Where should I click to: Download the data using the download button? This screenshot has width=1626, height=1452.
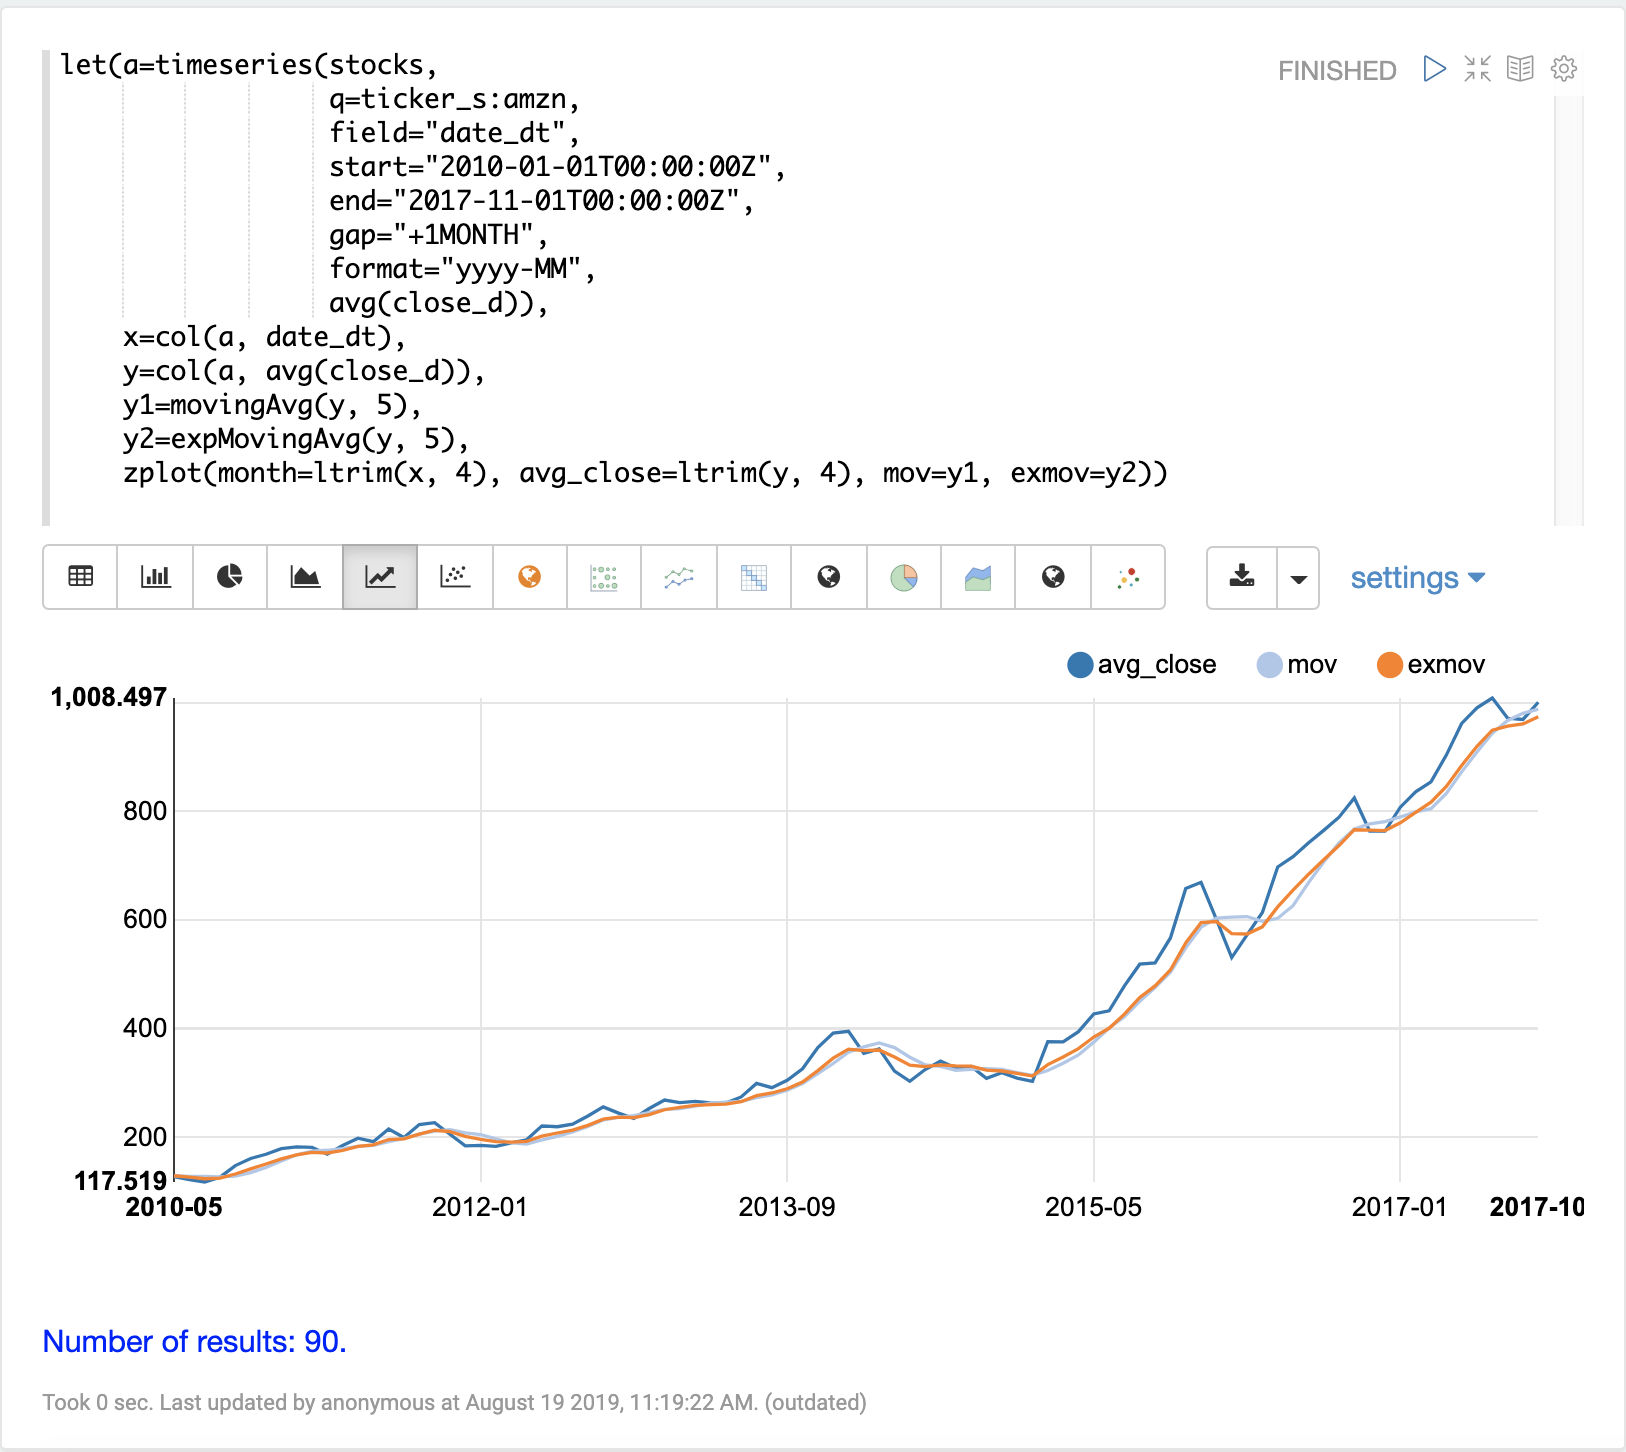click(x=1242, y=577)
